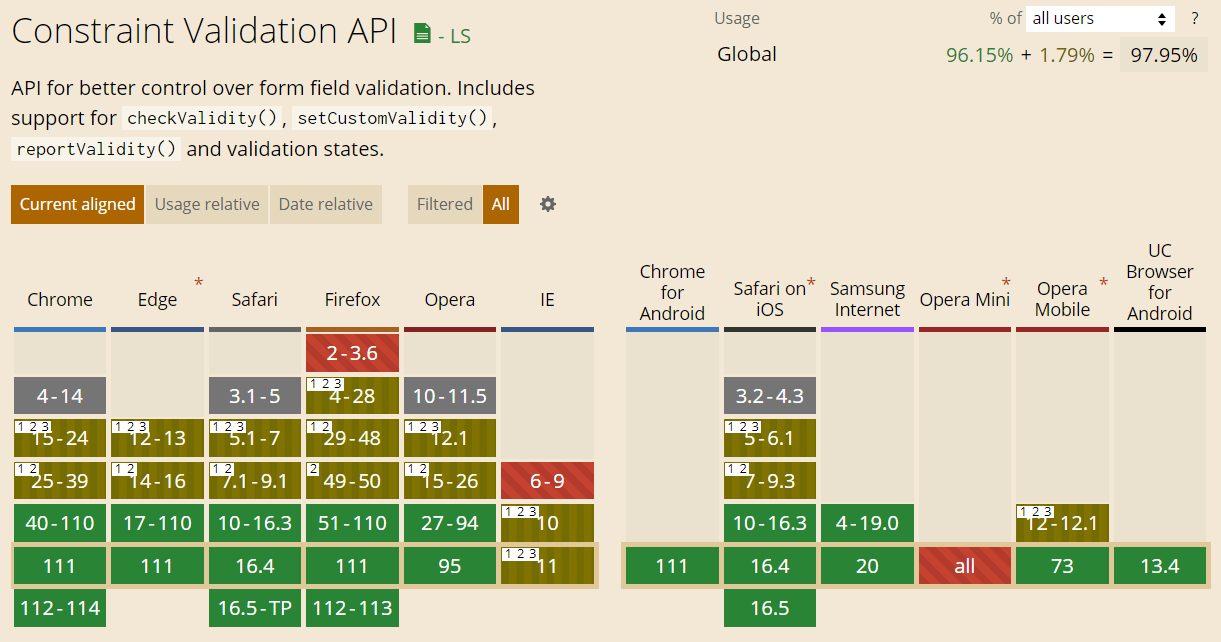
Task: Select IE 6-9 unsupported cell
Action: [547, 481]
